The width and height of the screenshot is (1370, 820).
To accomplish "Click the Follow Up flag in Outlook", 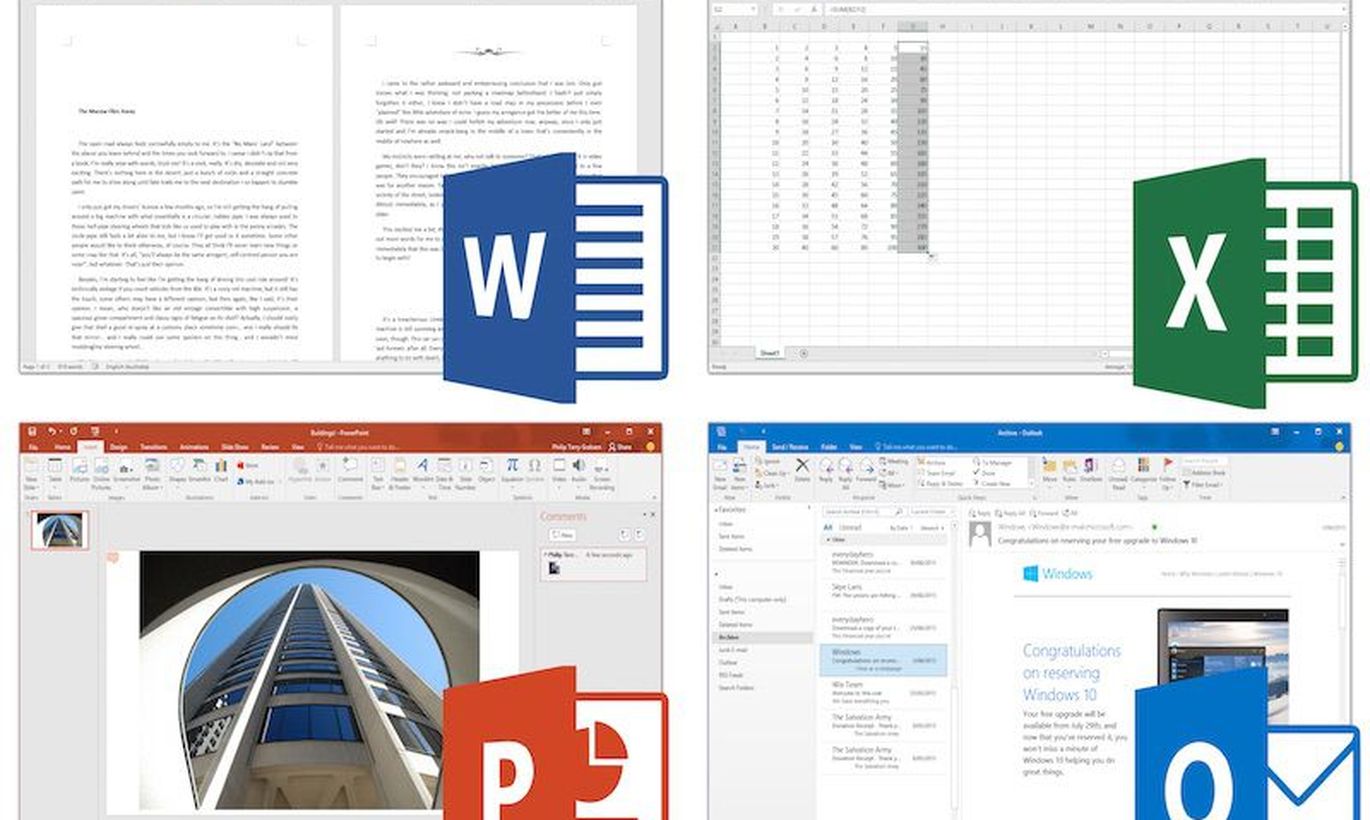I will point(1168,474).
